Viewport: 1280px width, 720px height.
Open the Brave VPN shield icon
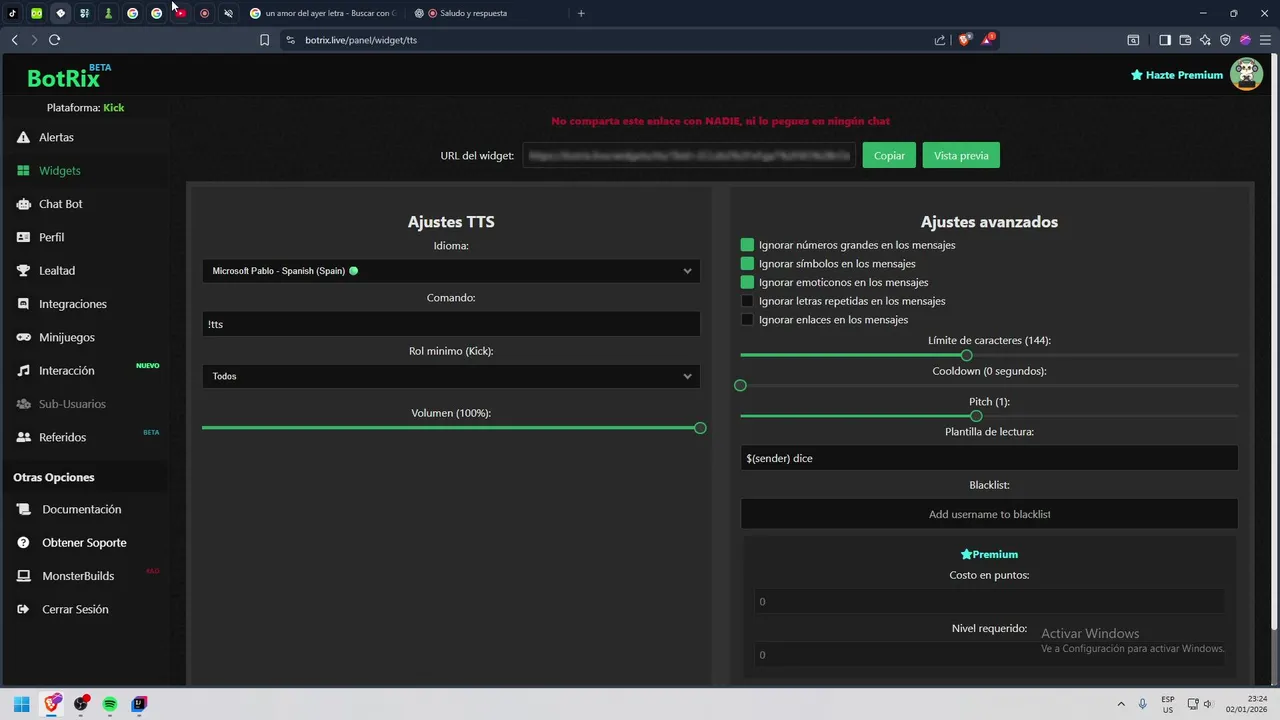[x=1225, y=40]
